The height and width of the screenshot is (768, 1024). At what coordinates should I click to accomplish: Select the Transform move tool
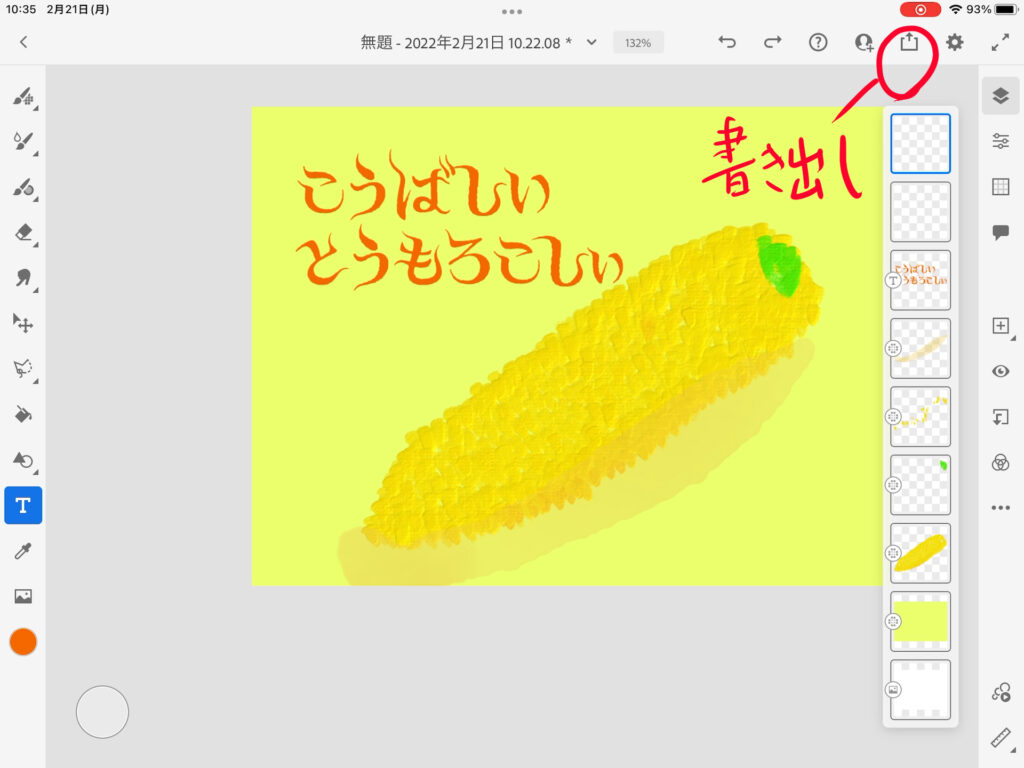click(x=23, y=322)
